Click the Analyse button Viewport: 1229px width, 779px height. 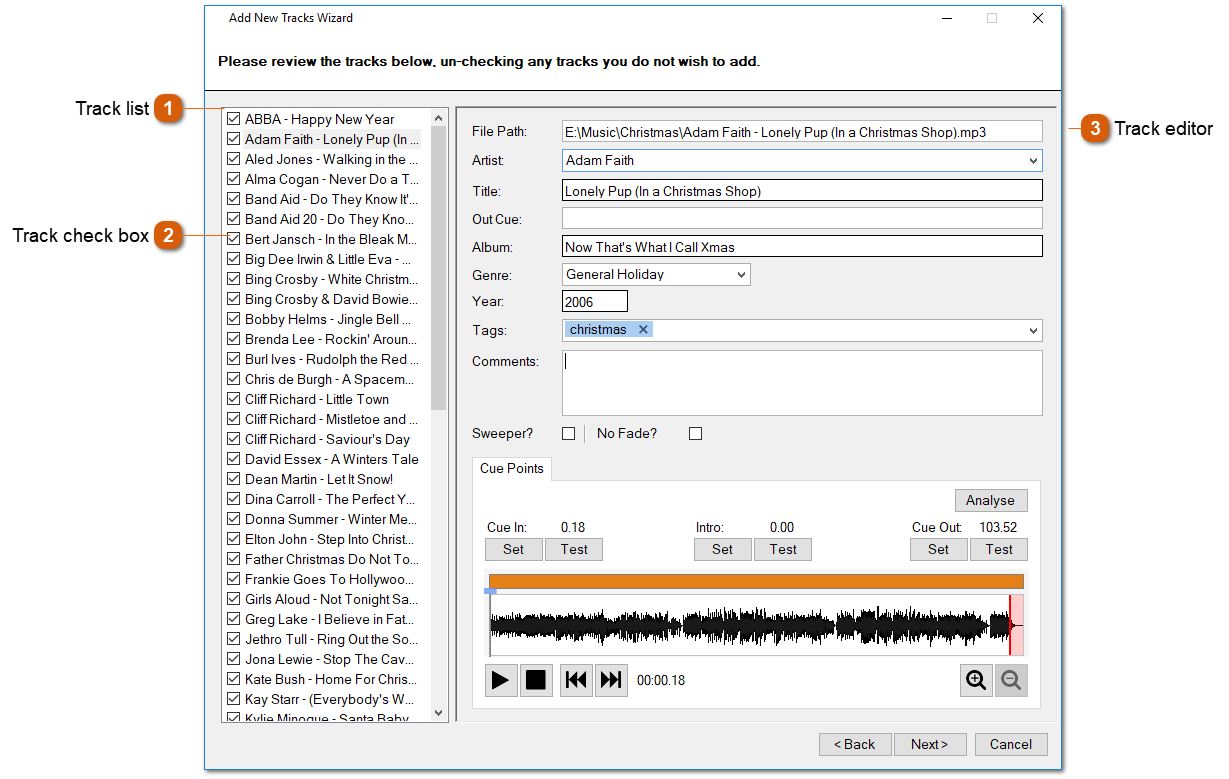[990, 500]
